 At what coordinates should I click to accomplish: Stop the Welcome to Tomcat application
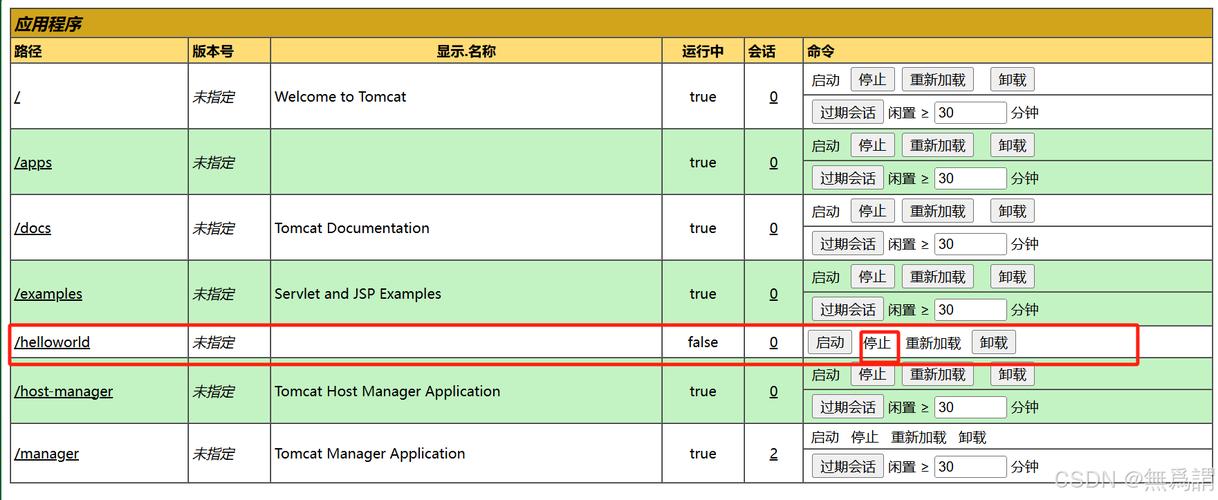(x=872, y=80)
